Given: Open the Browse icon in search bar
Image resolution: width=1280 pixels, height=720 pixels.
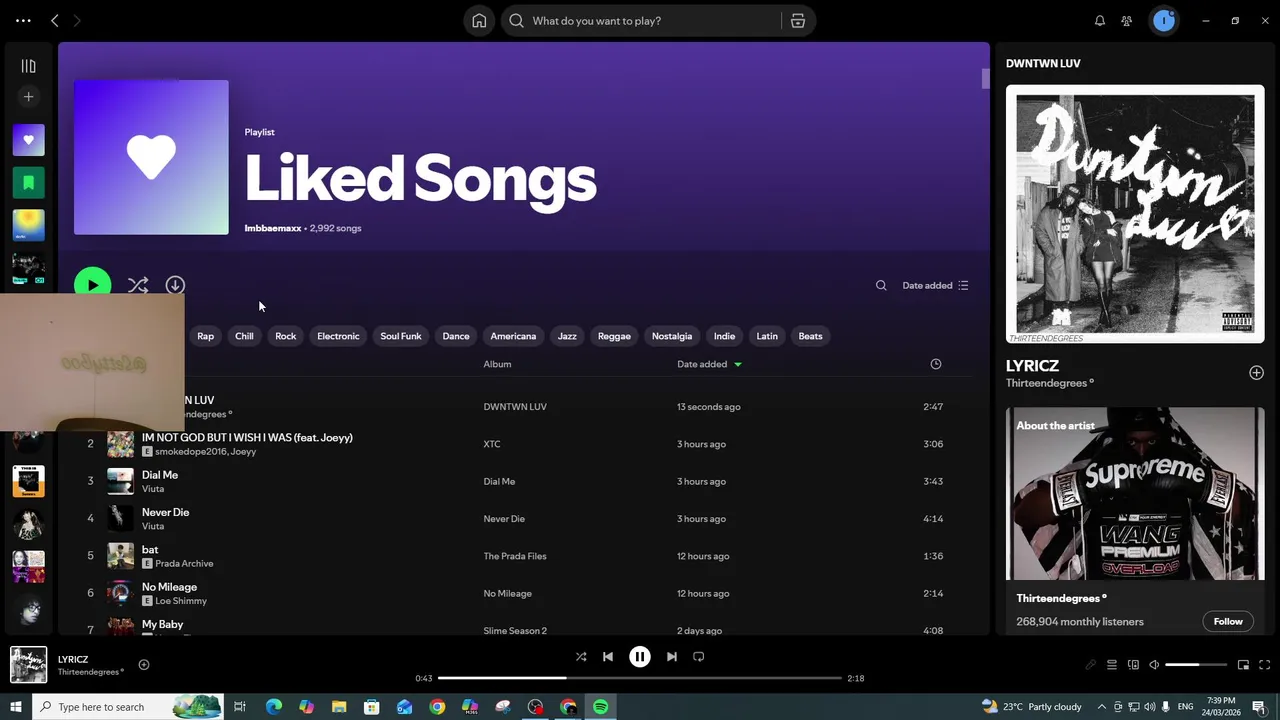Looking at the screenshot, I should point(798,21).
